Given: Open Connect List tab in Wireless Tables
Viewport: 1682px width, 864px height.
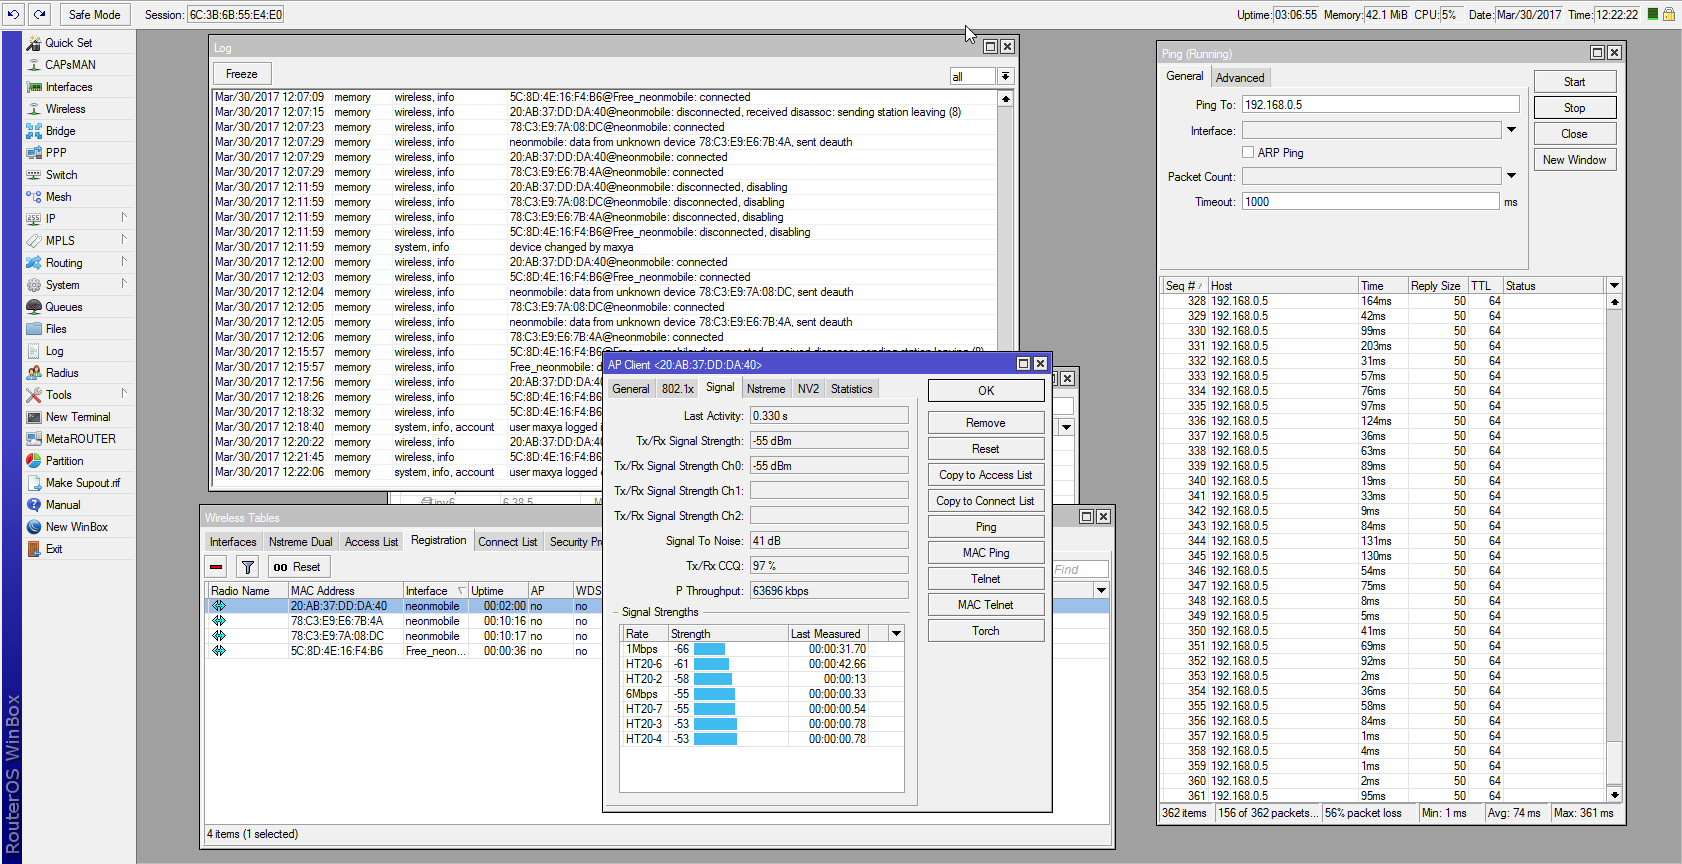Looking at the screenshot, I should pyautogui.click(x=507, y=542).
